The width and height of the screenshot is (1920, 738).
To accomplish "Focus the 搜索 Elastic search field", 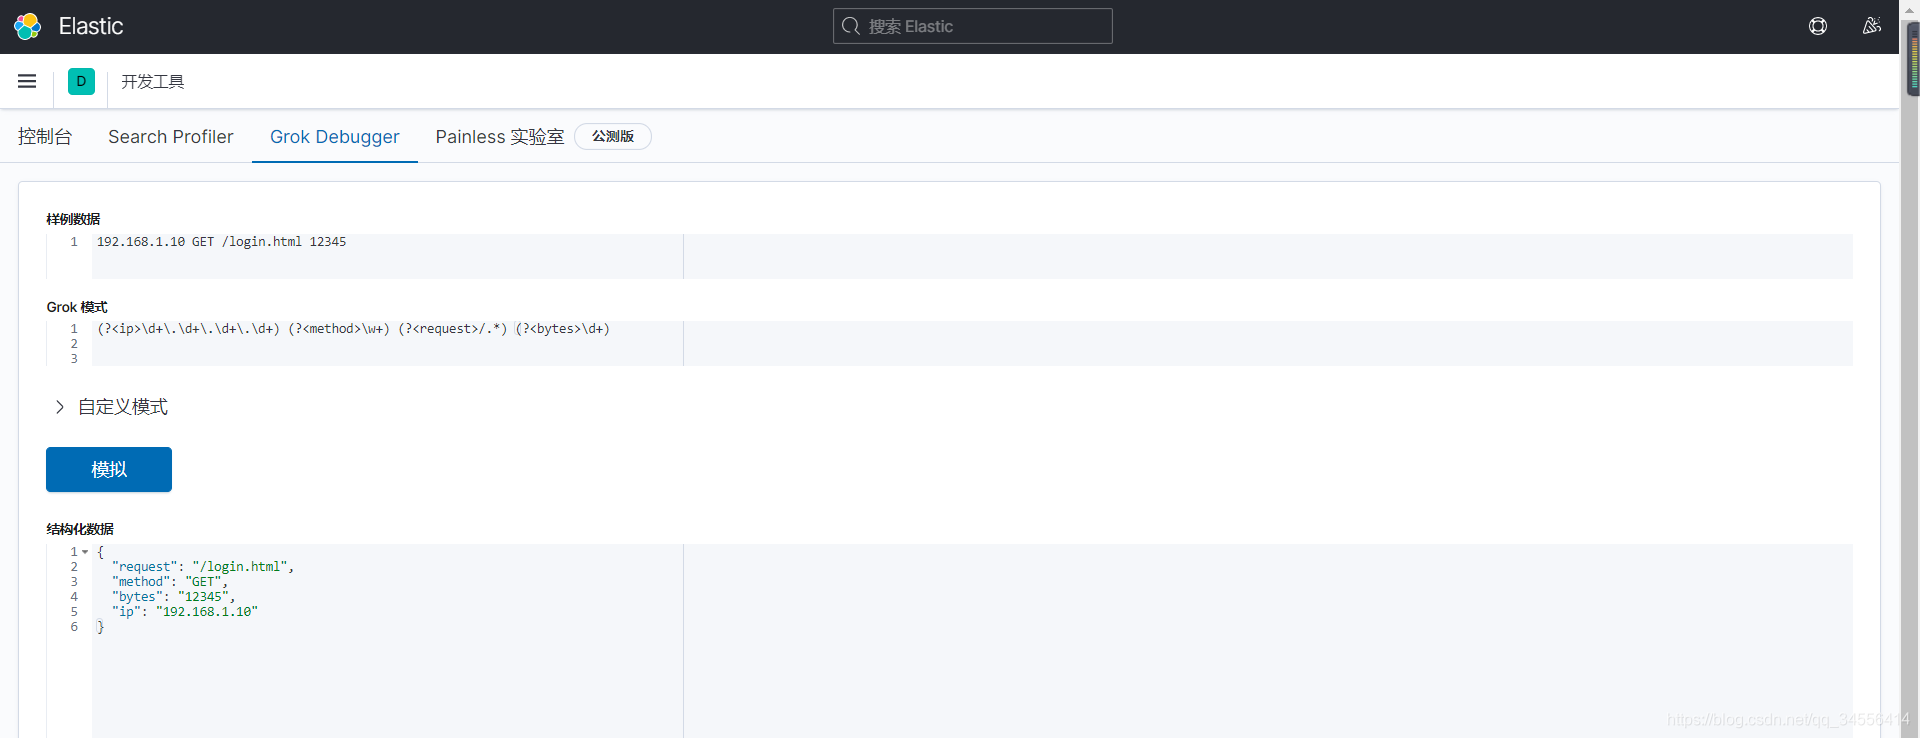I will pyautogui.click(x=972, y=26).
